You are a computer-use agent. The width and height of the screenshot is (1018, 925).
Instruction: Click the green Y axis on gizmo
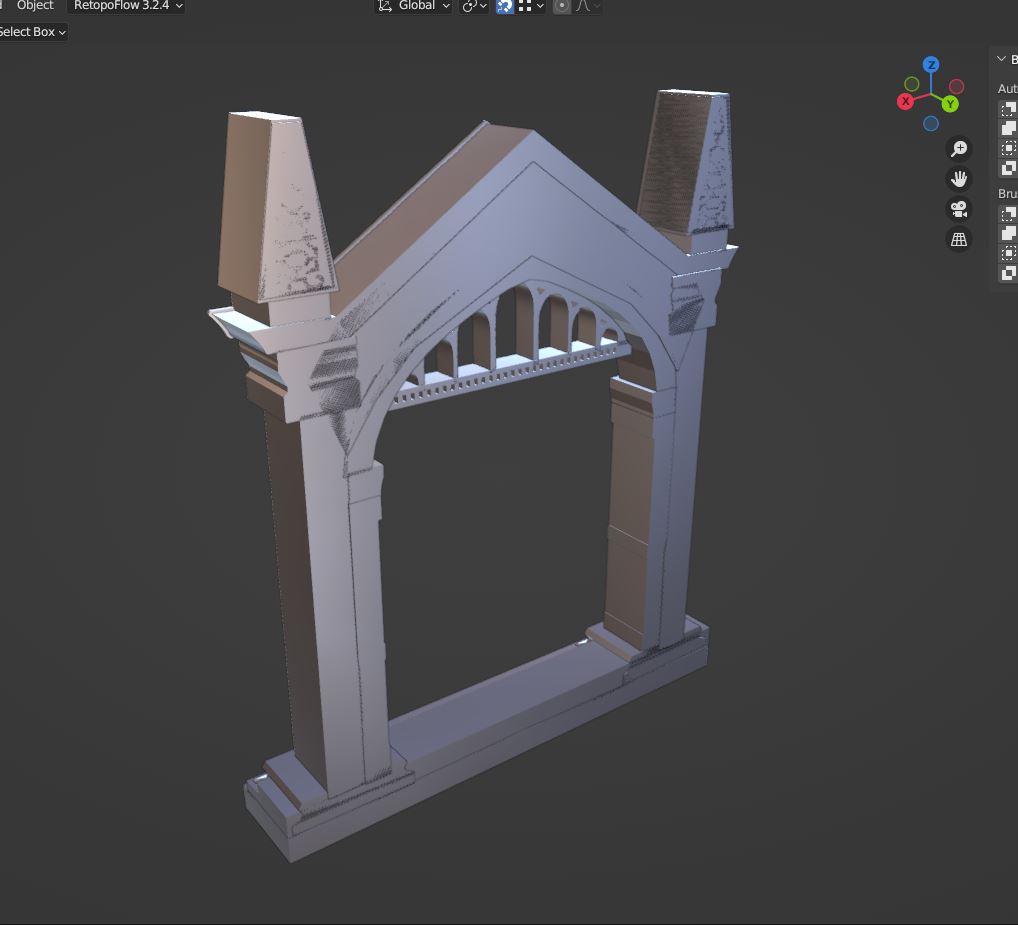(950, 104)
